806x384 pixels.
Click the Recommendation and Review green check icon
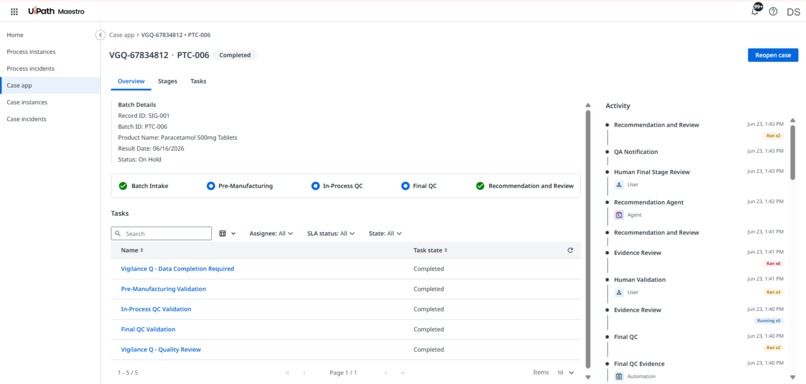(480, 186)
